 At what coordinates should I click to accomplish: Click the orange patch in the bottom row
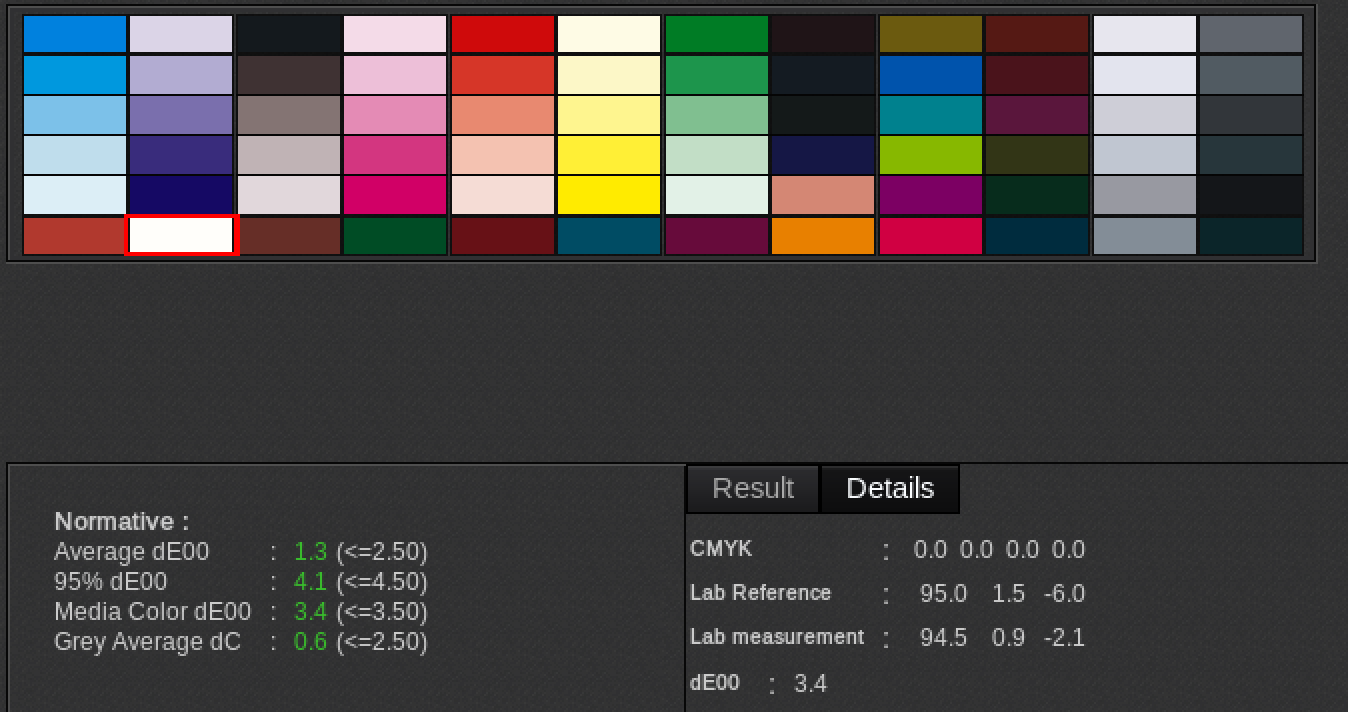coord(823,236)
